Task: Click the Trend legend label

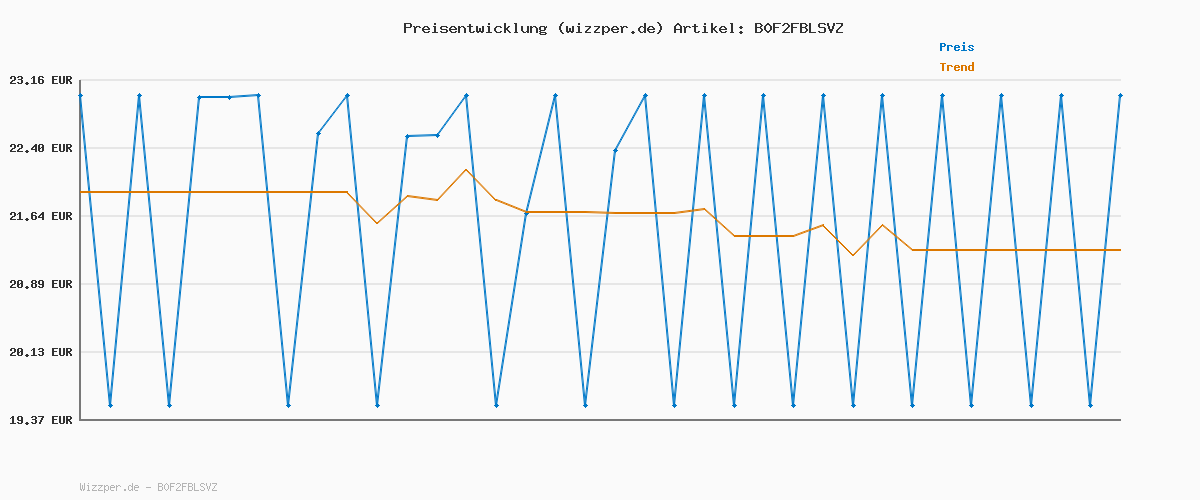Action: [x=956, y=67]
